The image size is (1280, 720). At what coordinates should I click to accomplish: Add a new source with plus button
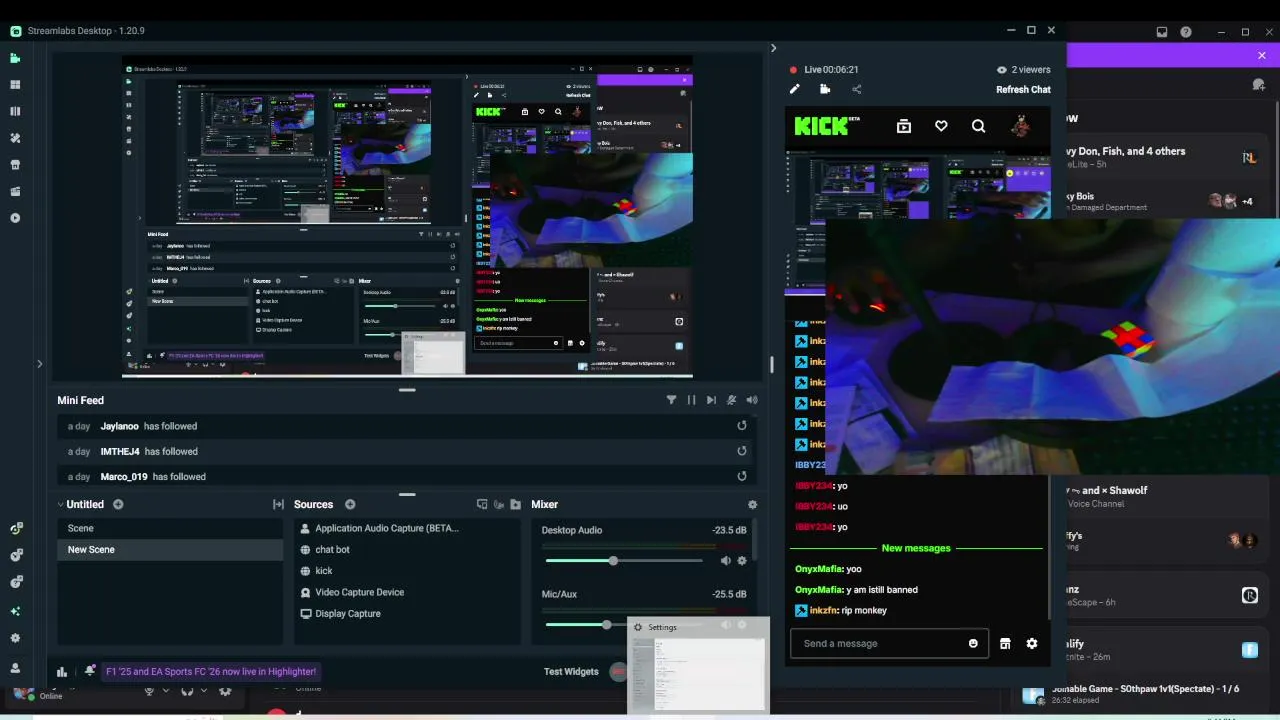tap(350, 505)
